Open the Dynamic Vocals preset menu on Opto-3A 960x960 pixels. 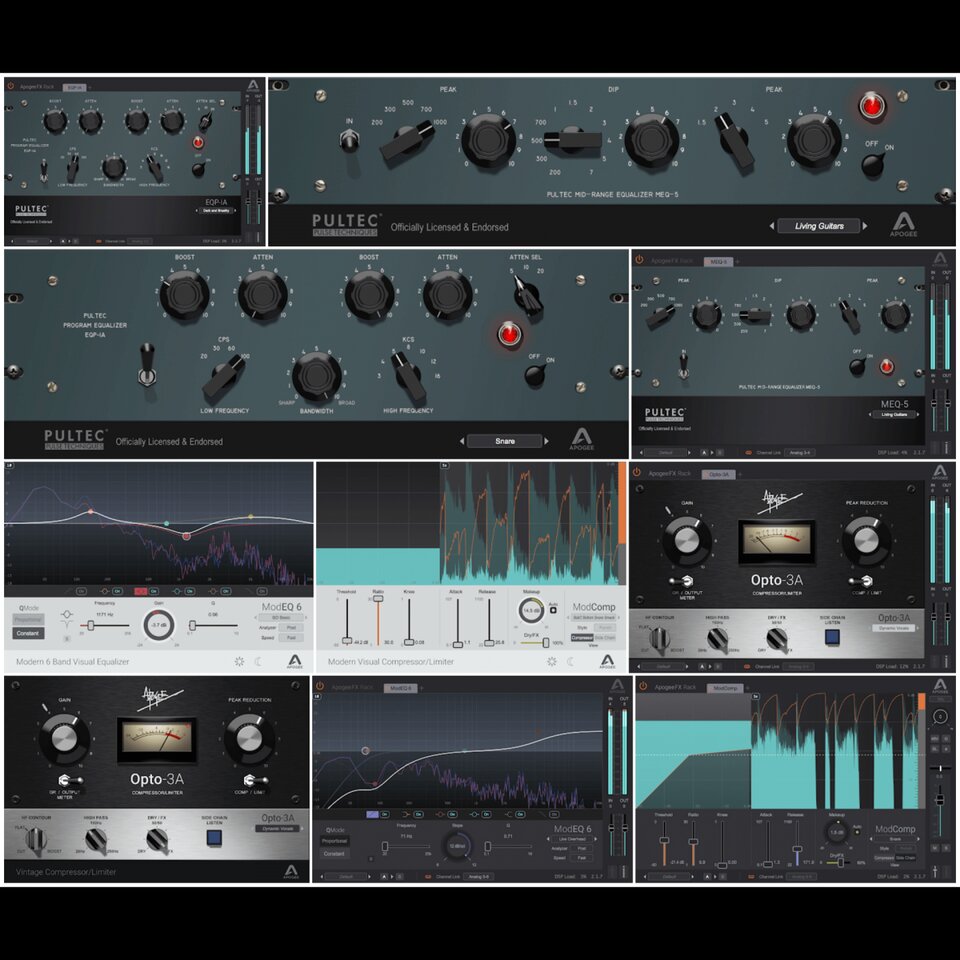pos(895,628)
